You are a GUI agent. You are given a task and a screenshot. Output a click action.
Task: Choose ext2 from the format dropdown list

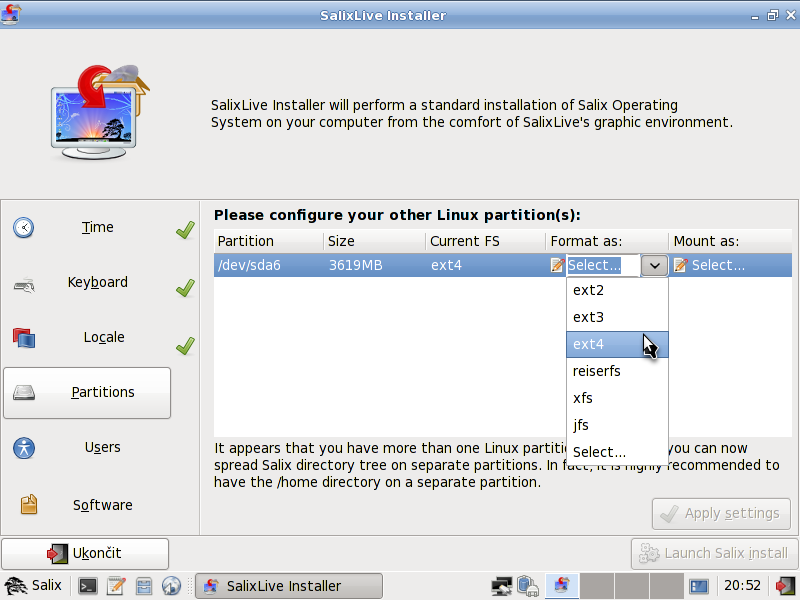(x=617, y=290)
